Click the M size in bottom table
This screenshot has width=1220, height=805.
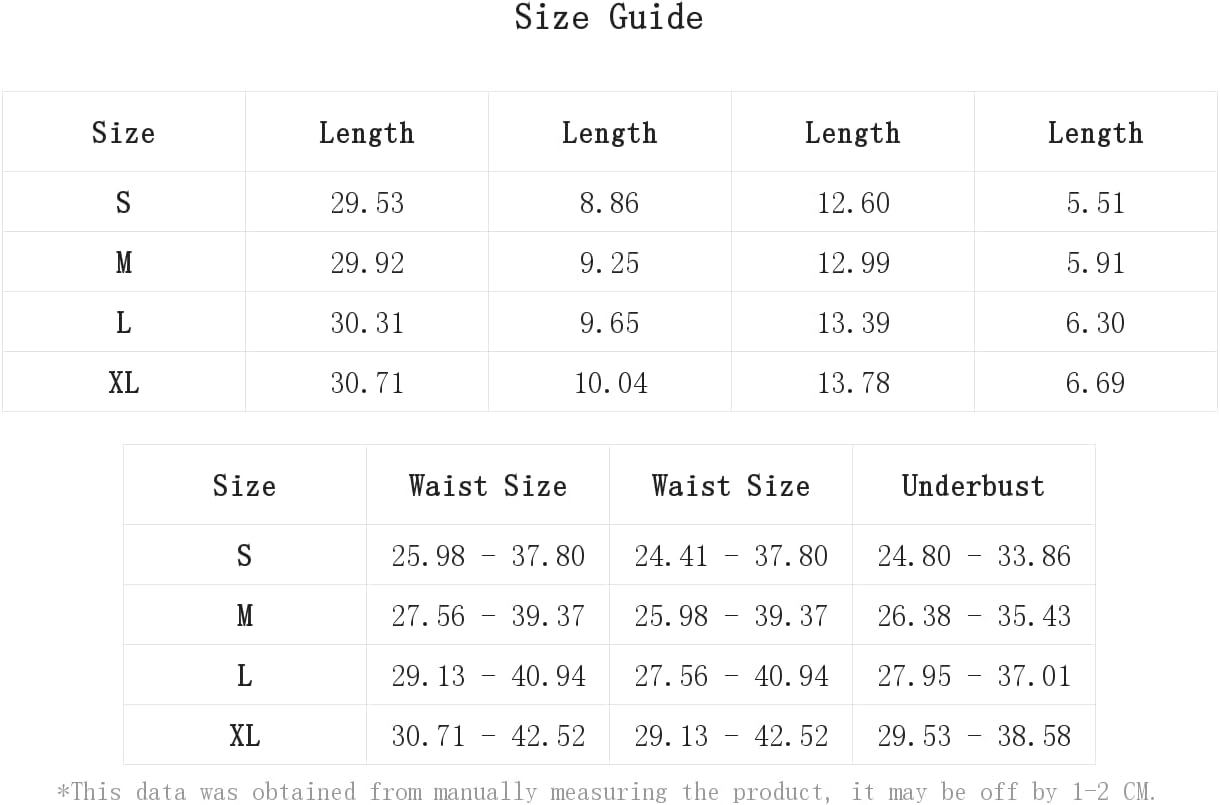pos(244,616)
